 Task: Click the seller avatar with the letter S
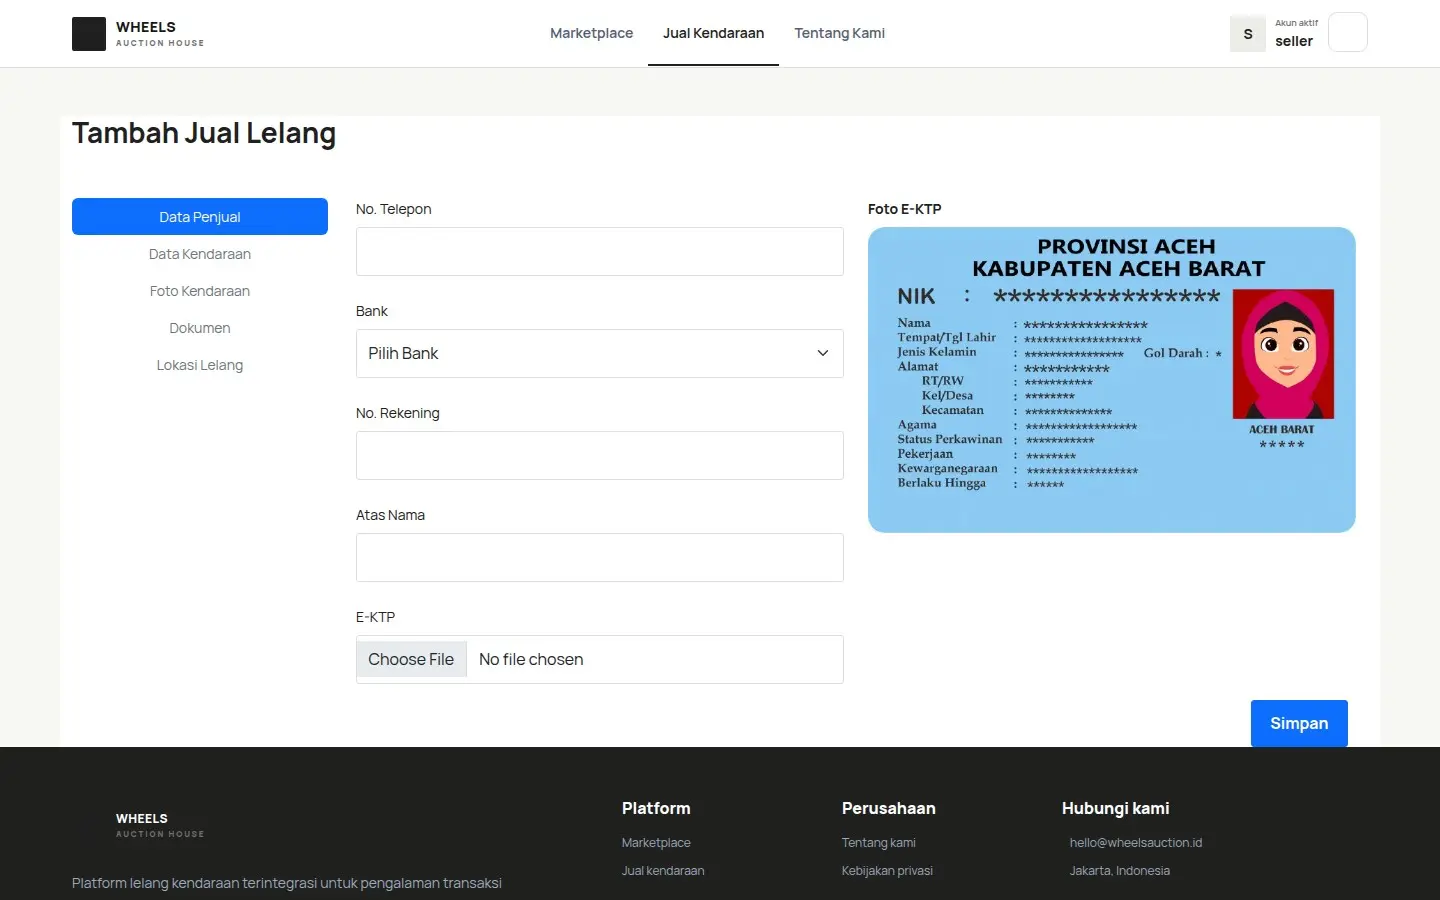(x=1247, y=34)
